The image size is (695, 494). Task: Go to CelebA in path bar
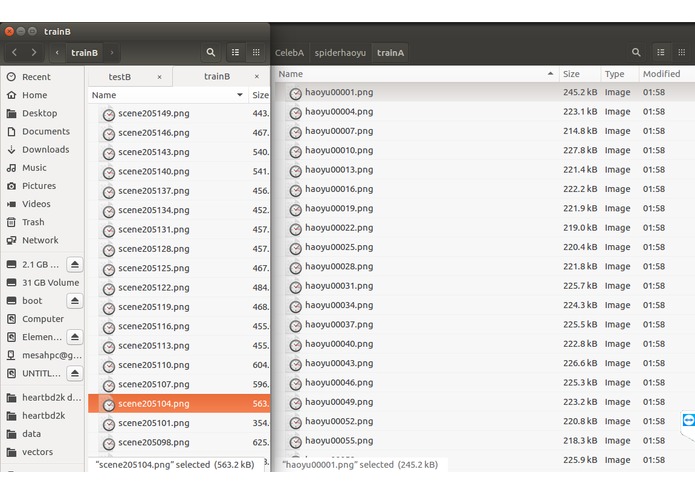pos(289,53)
